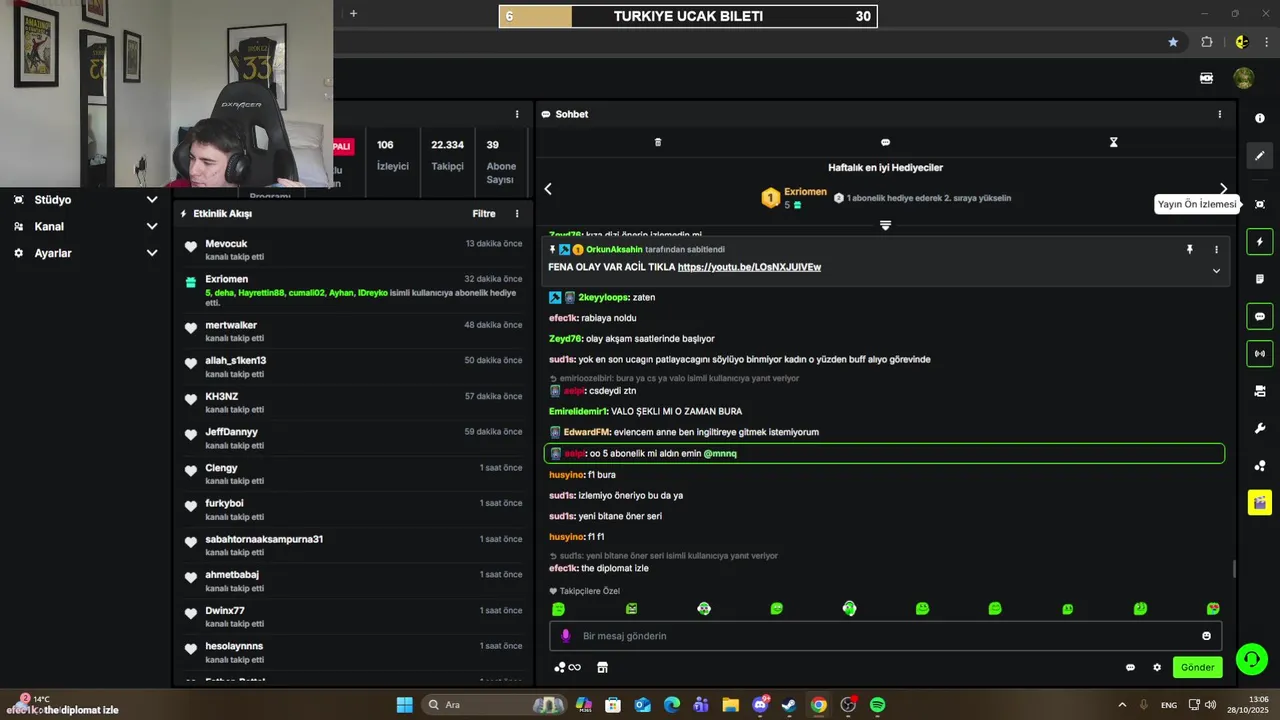
Task: Open browser extensions puzzle icon
Action: [1207, 42]
